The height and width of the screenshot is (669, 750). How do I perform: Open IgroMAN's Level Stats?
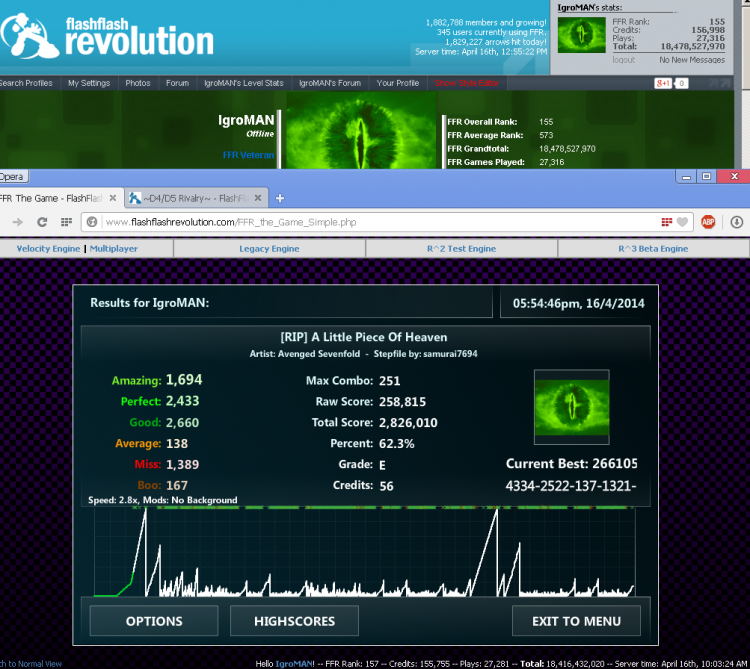click(244, 83)
